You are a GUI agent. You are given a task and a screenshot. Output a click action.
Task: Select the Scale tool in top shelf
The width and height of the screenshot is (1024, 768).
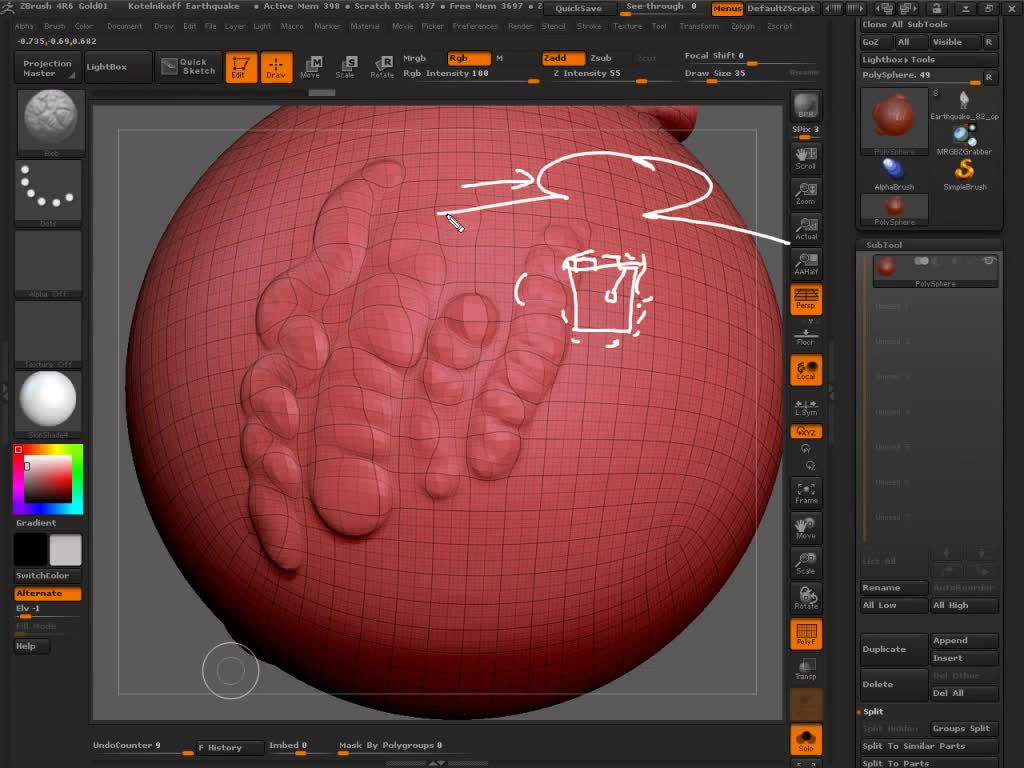pyautogui.click(x=345, y=67)
